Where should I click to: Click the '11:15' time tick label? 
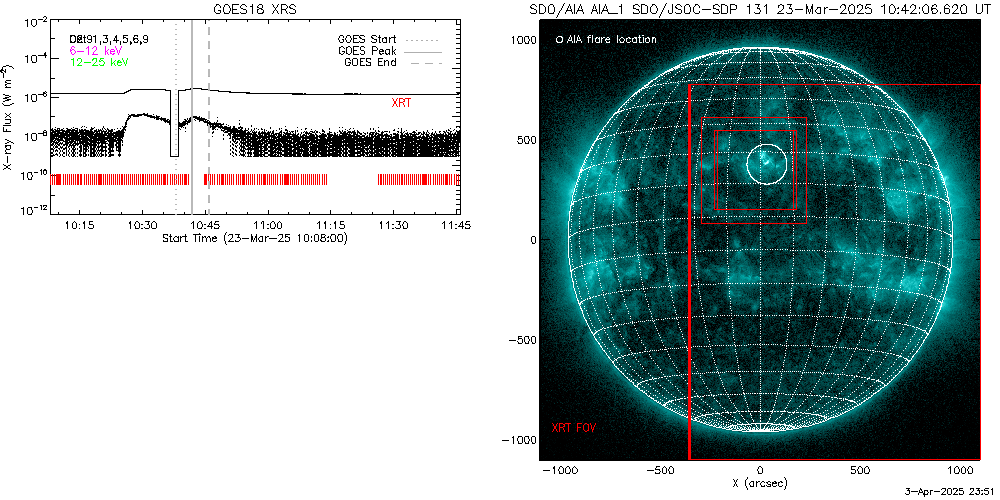click(x=332, y=226)
